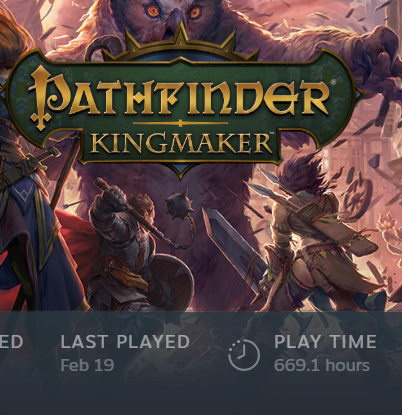The image size is (402, 415).
Task: Click the KINGMAKER subtitle text
Action: [x=181, y=144]
